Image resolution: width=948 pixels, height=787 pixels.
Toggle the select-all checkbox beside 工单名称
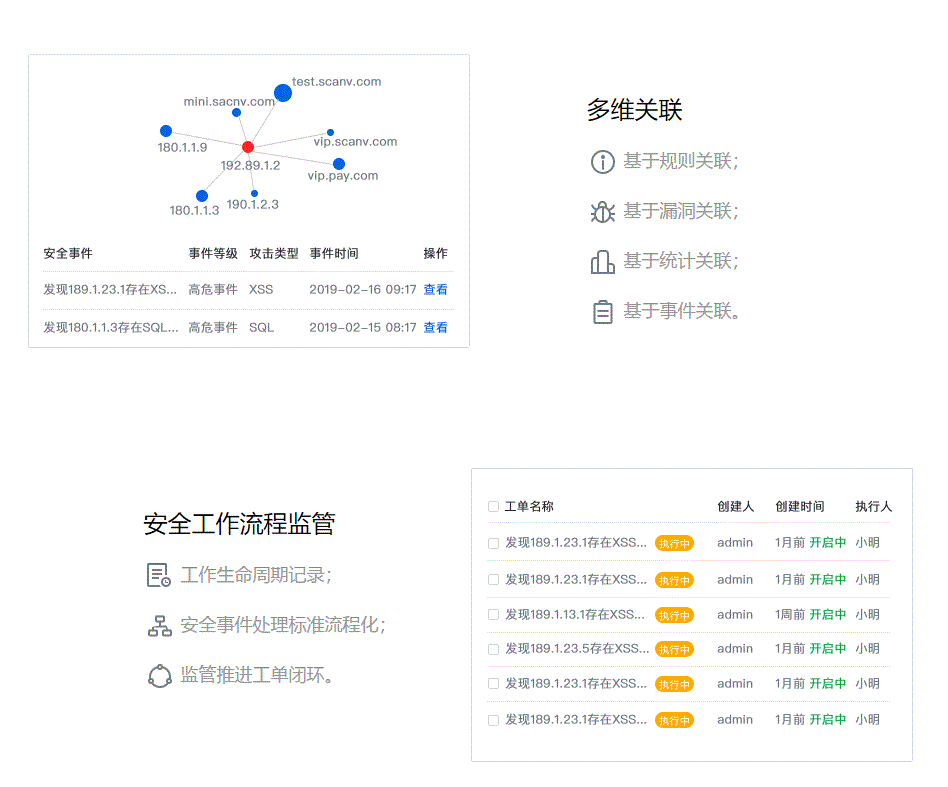[493, 507]
